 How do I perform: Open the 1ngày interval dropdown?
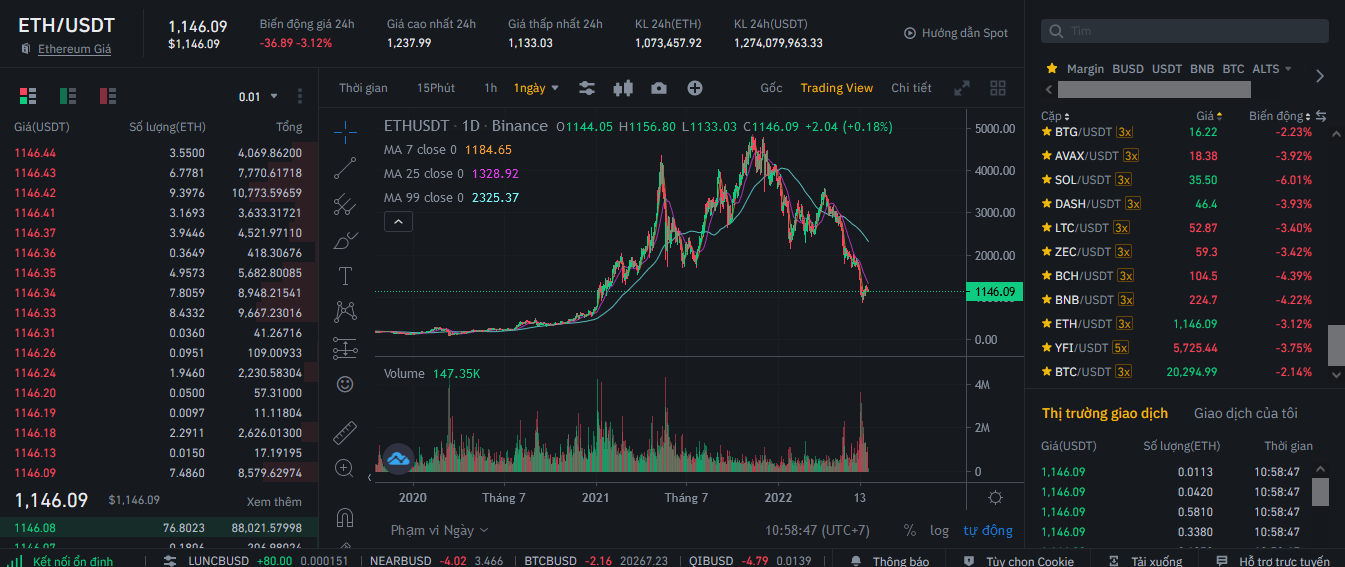point(537,88)
